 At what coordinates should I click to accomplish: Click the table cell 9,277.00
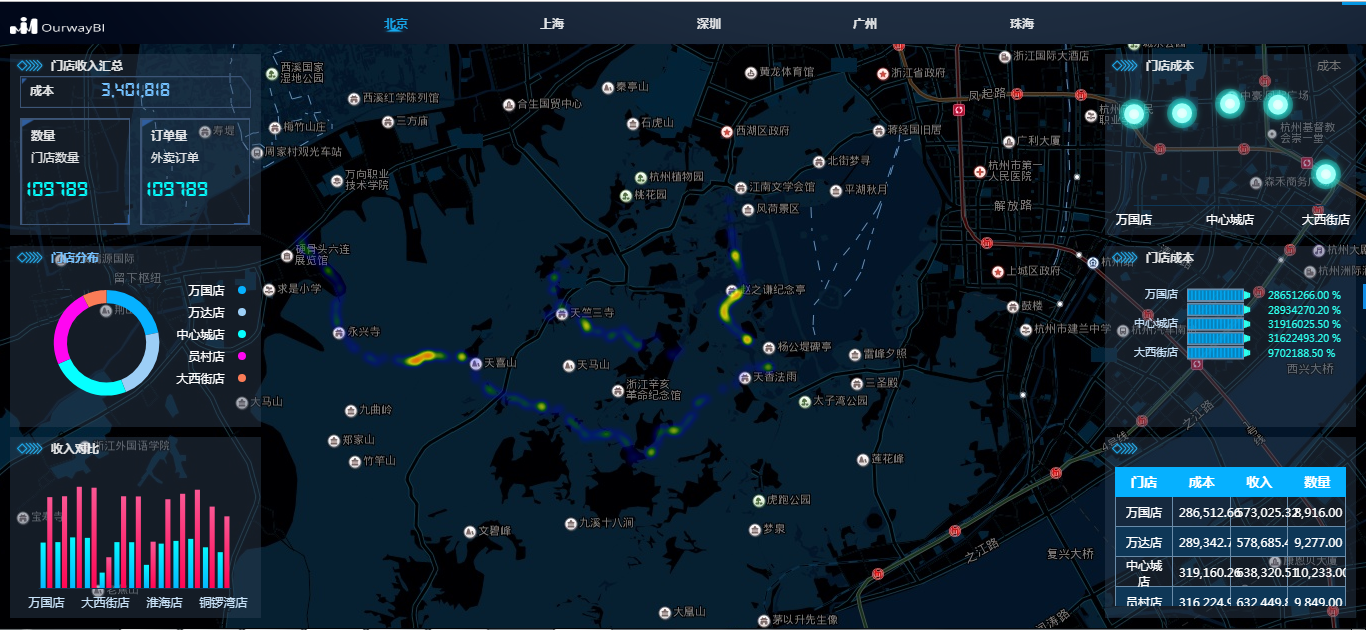coord(1317,542)
